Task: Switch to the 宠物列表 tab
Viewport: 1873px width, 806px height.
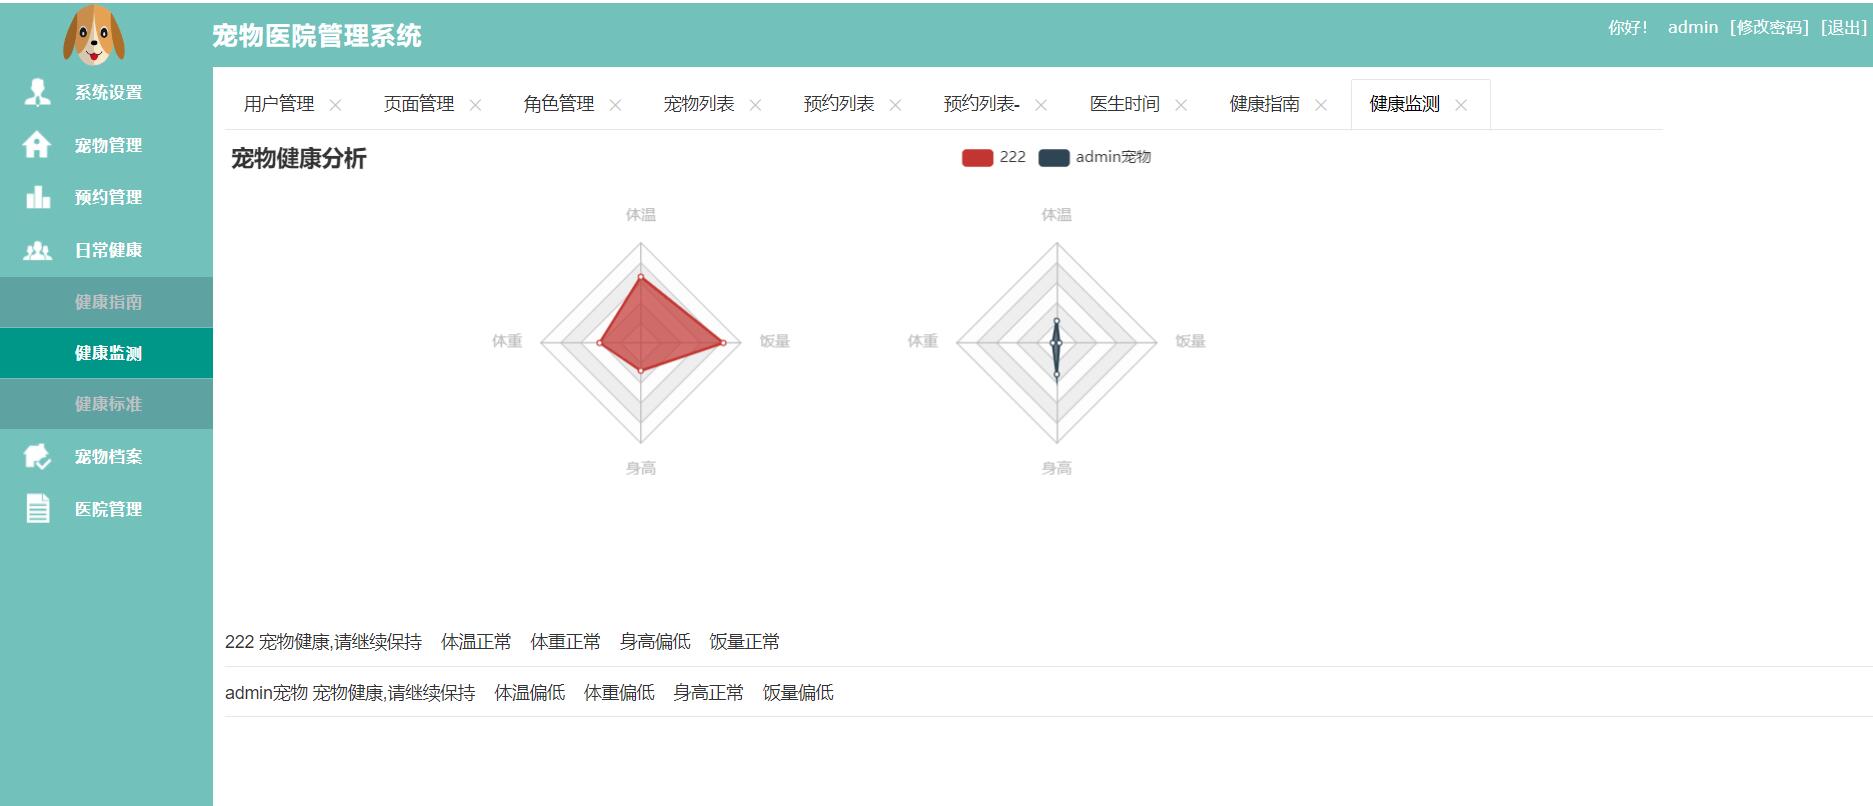Action: (x=699, y=104)
